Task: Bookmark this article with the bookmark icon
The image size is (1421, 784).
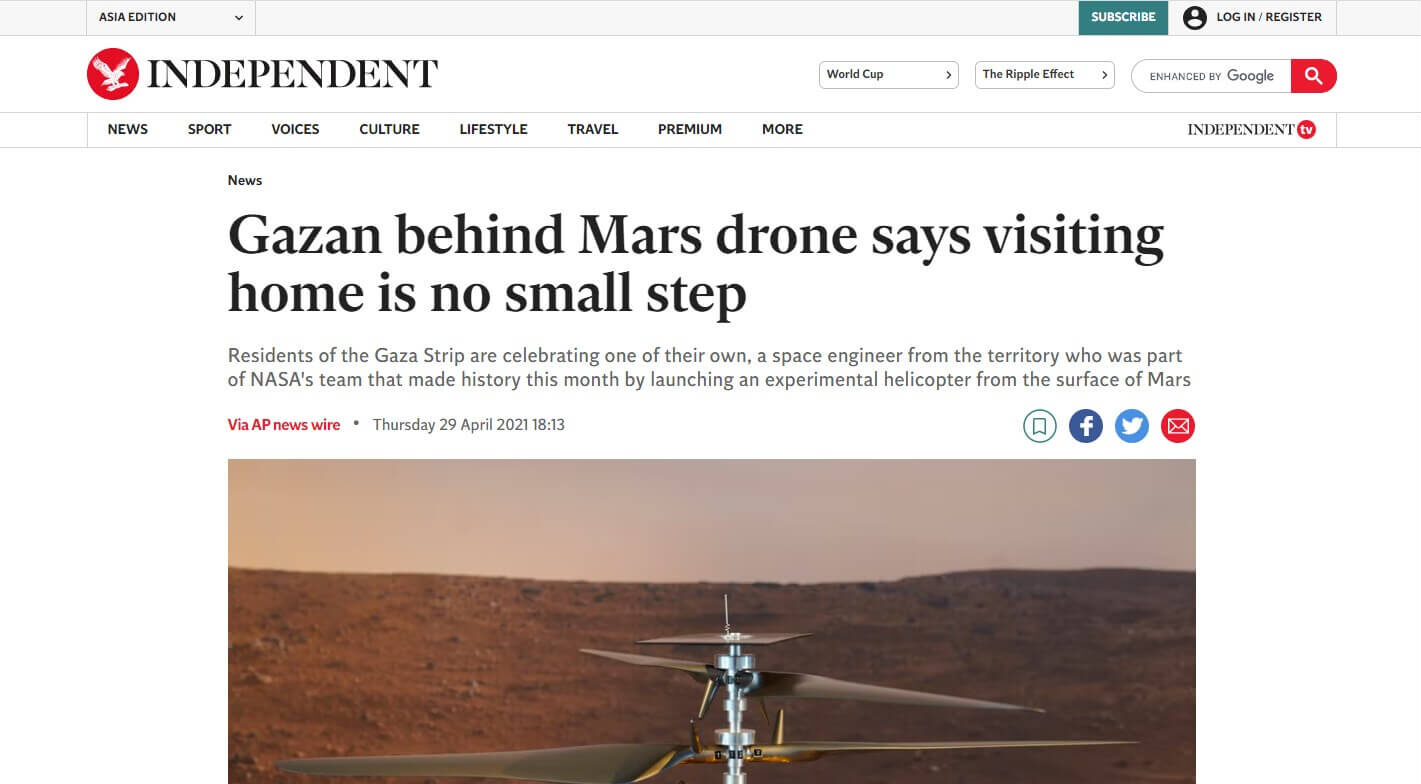Action: [x=1040, y=426]
